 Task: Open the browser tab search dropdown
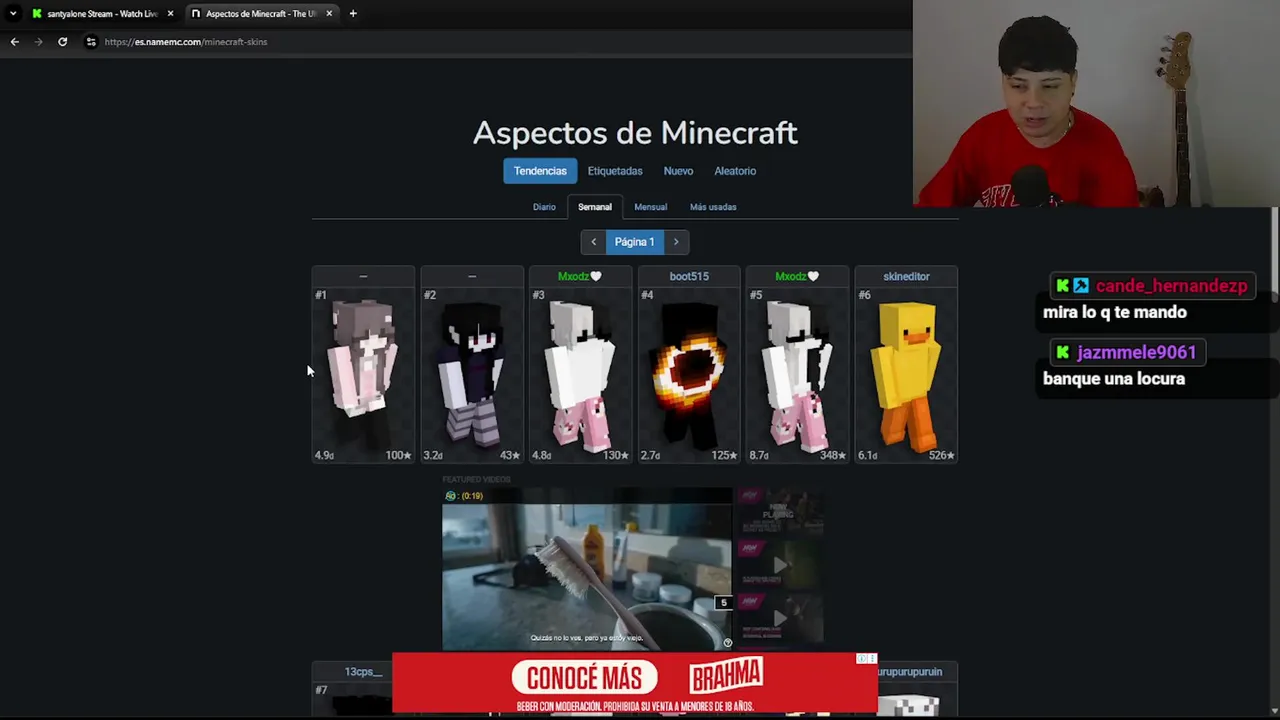pos(13,14)
